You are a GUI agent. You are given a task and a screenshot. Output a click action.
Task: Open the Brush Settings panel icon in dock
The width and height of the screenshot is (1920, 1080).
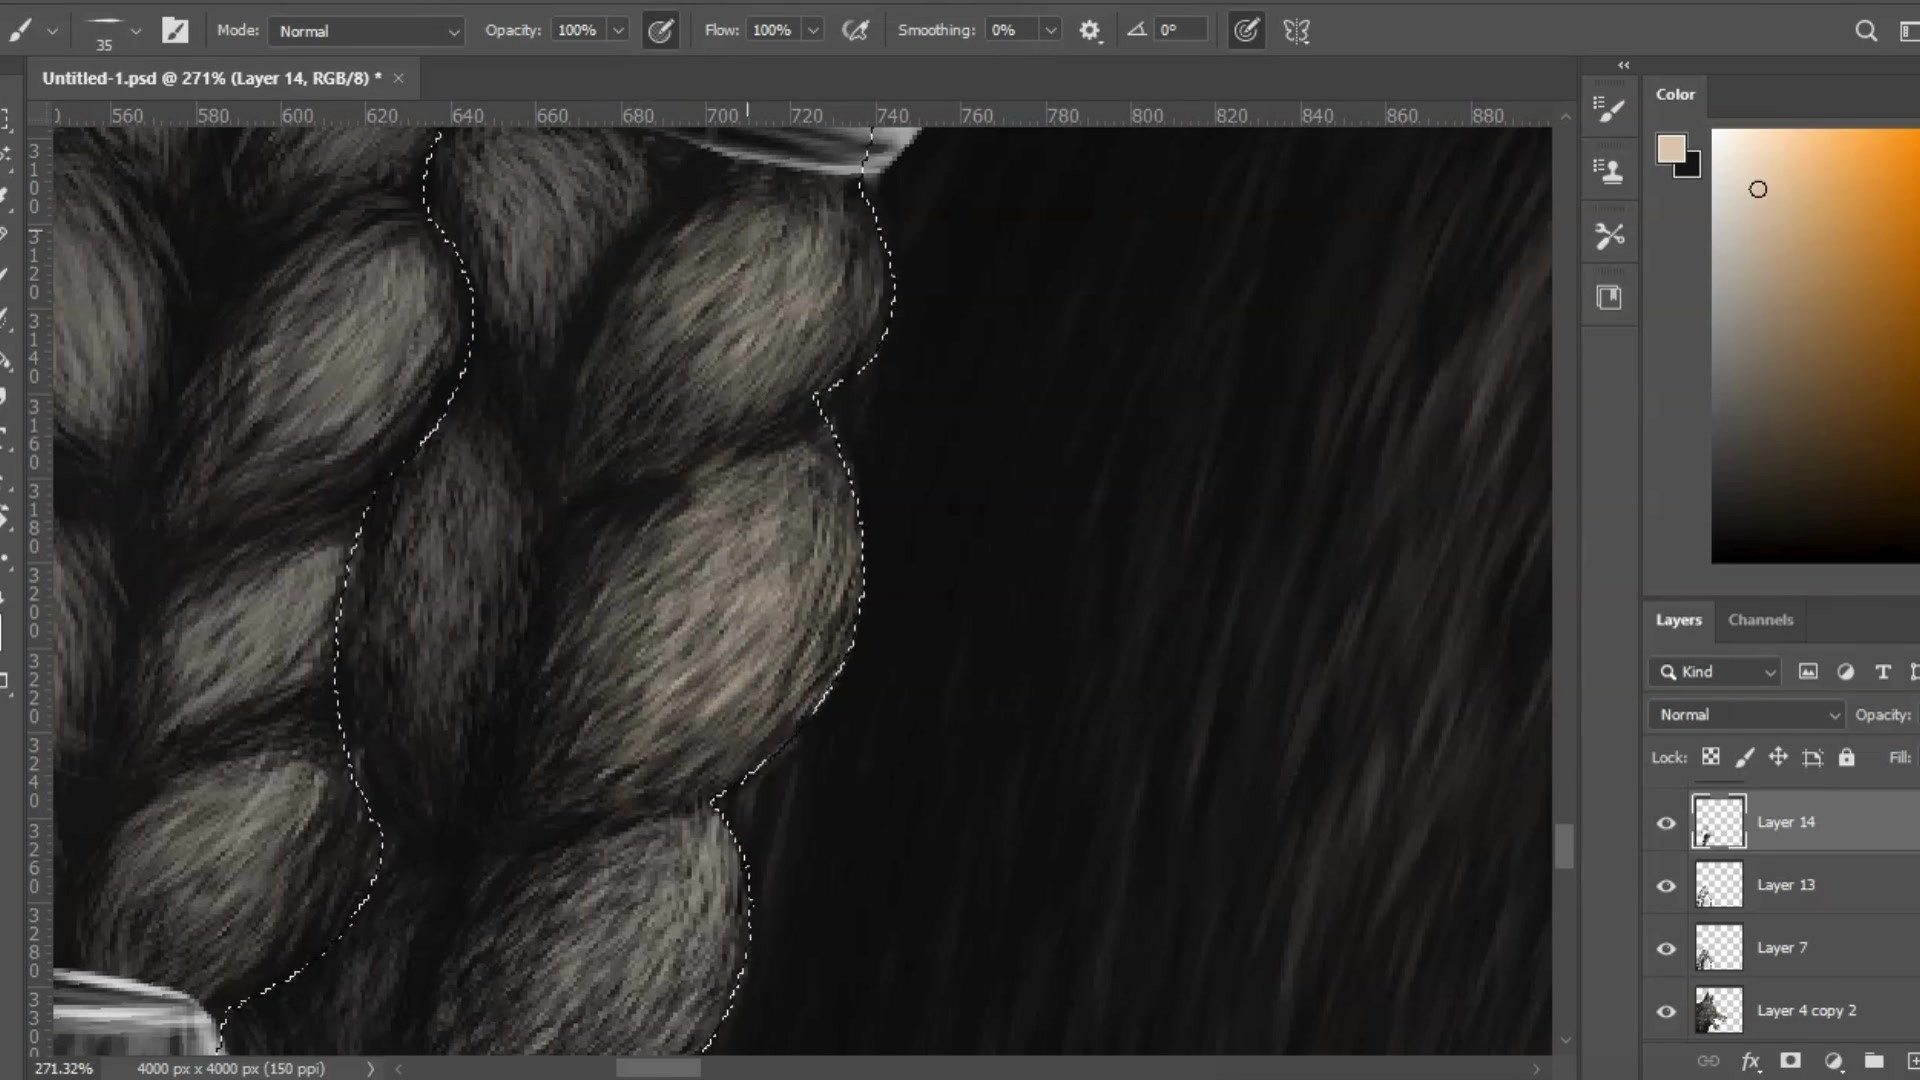click(x=1609, y=109)
